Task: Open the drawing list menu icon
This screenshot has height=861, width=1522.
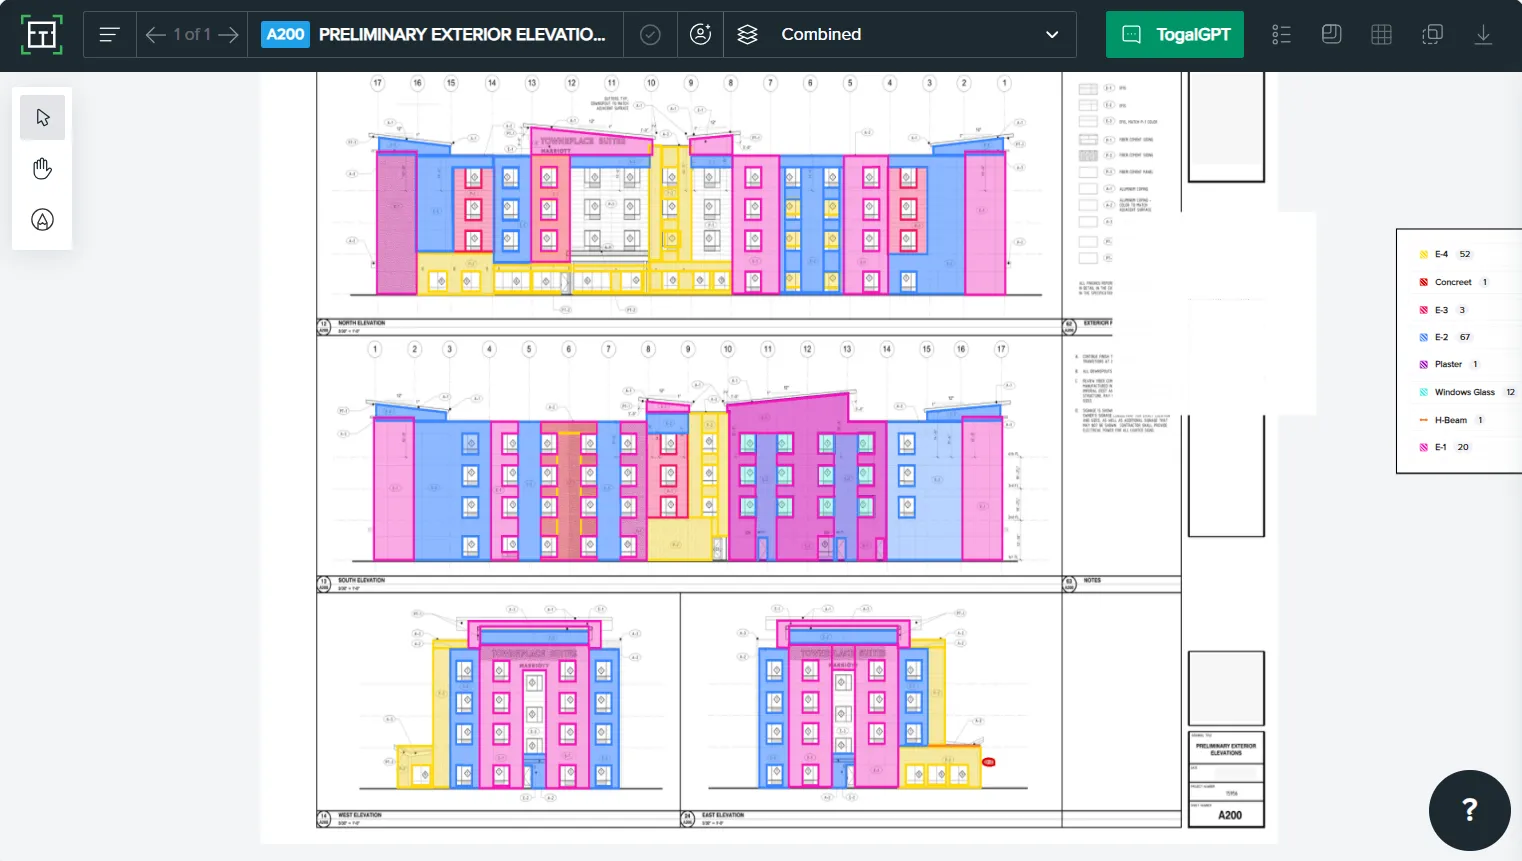Action: pyautogui.click(x=110, y=35)
